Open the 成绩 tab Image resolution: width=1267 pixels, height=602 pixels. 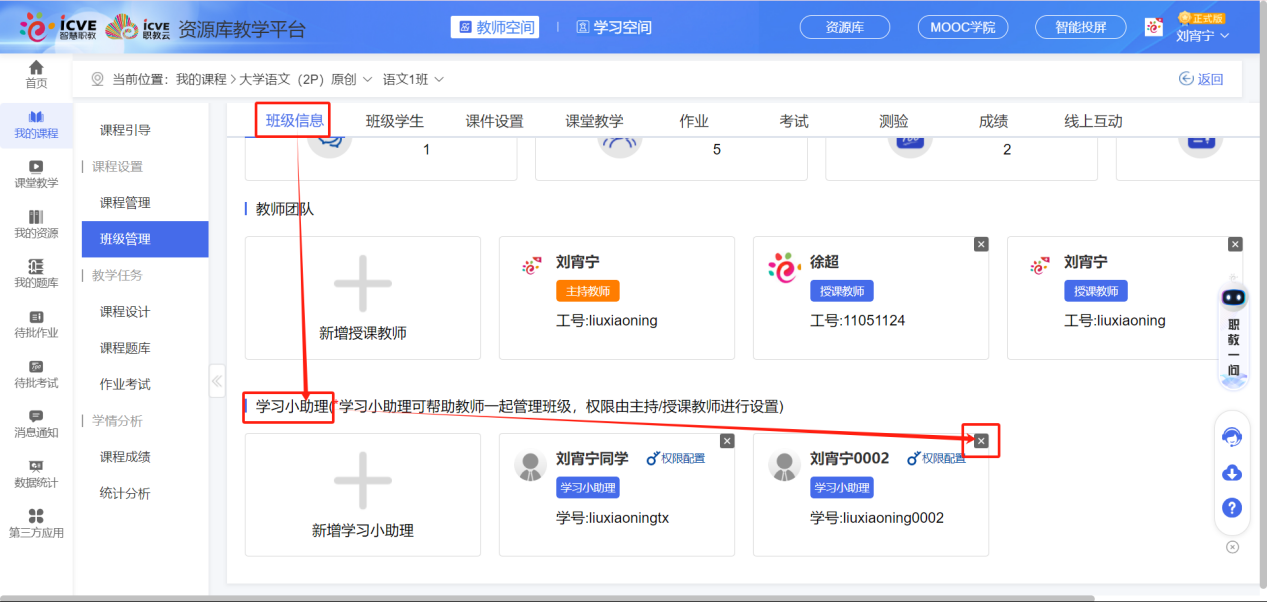pyautogui.click(x=992, y=119)
